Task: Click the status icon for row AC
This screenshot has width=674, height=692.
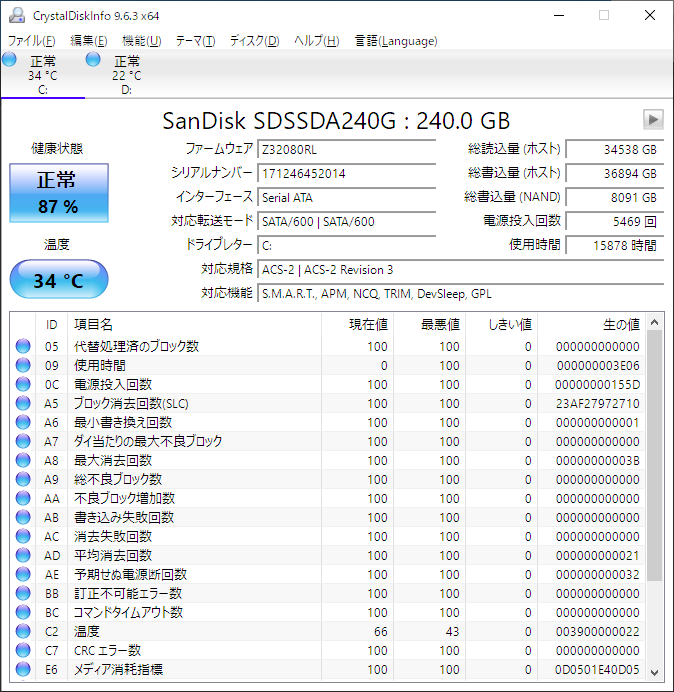Action: click(x=23, y=536)
